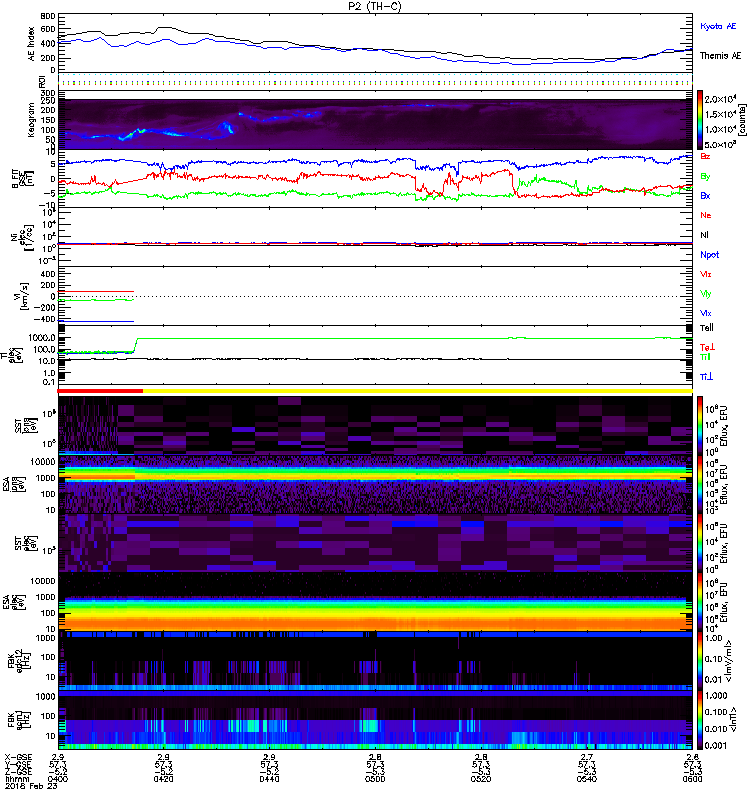Viewport: 750px width, 800px height.
Task: Click the FBK edc12 mV/m color bar
Action: tap(700, 661)
